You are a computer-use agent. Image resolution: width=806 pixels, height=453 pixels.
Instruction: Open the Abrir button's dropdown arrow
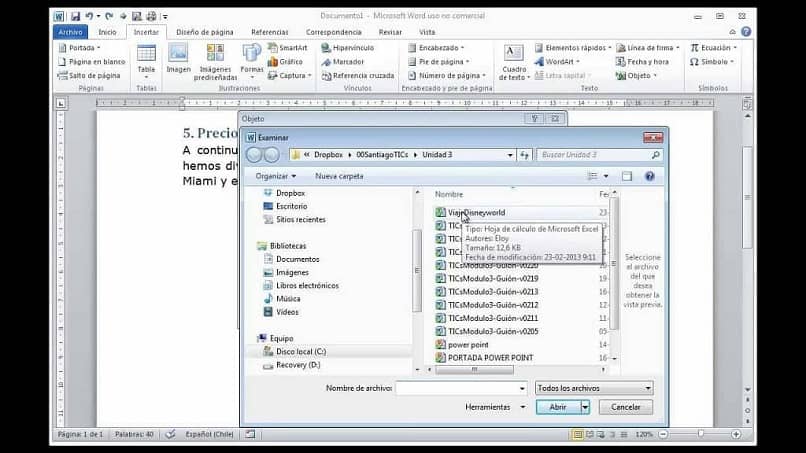pos(585,407)
